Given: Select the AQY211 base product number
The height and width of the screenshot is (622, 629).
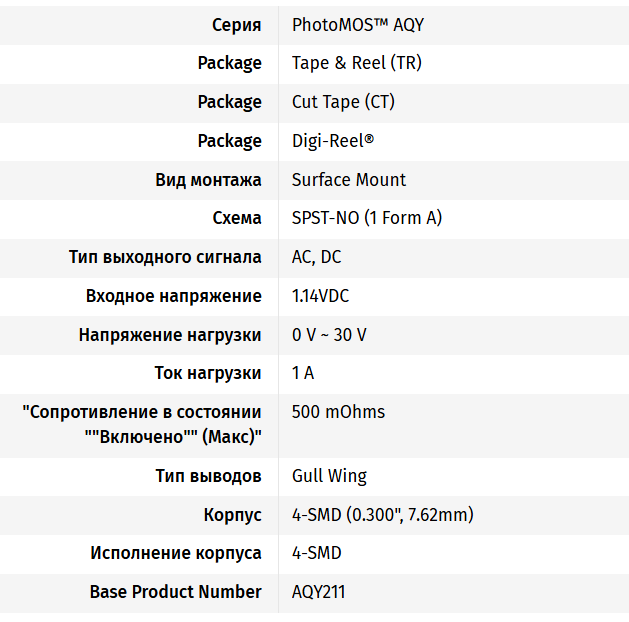Looking at the screenshot, I should 318,592.
